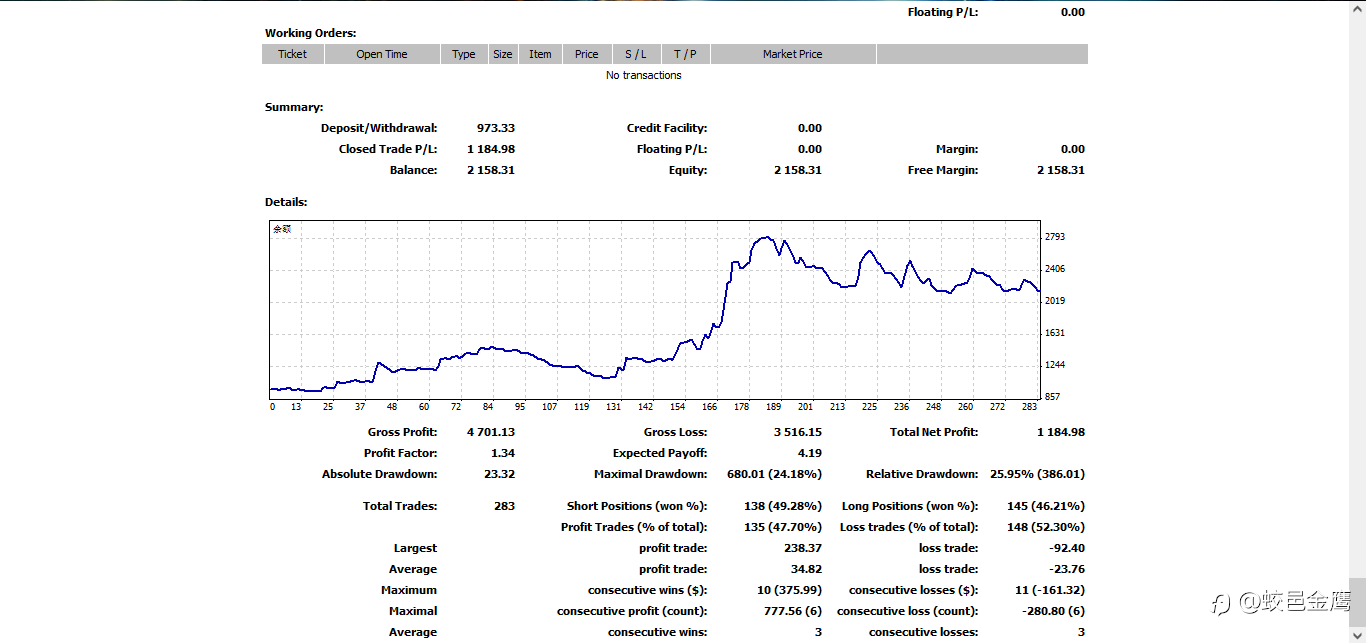Click the Market Price column header
Viewport: 1366px width, 643px height.
(x=793, y=54)
